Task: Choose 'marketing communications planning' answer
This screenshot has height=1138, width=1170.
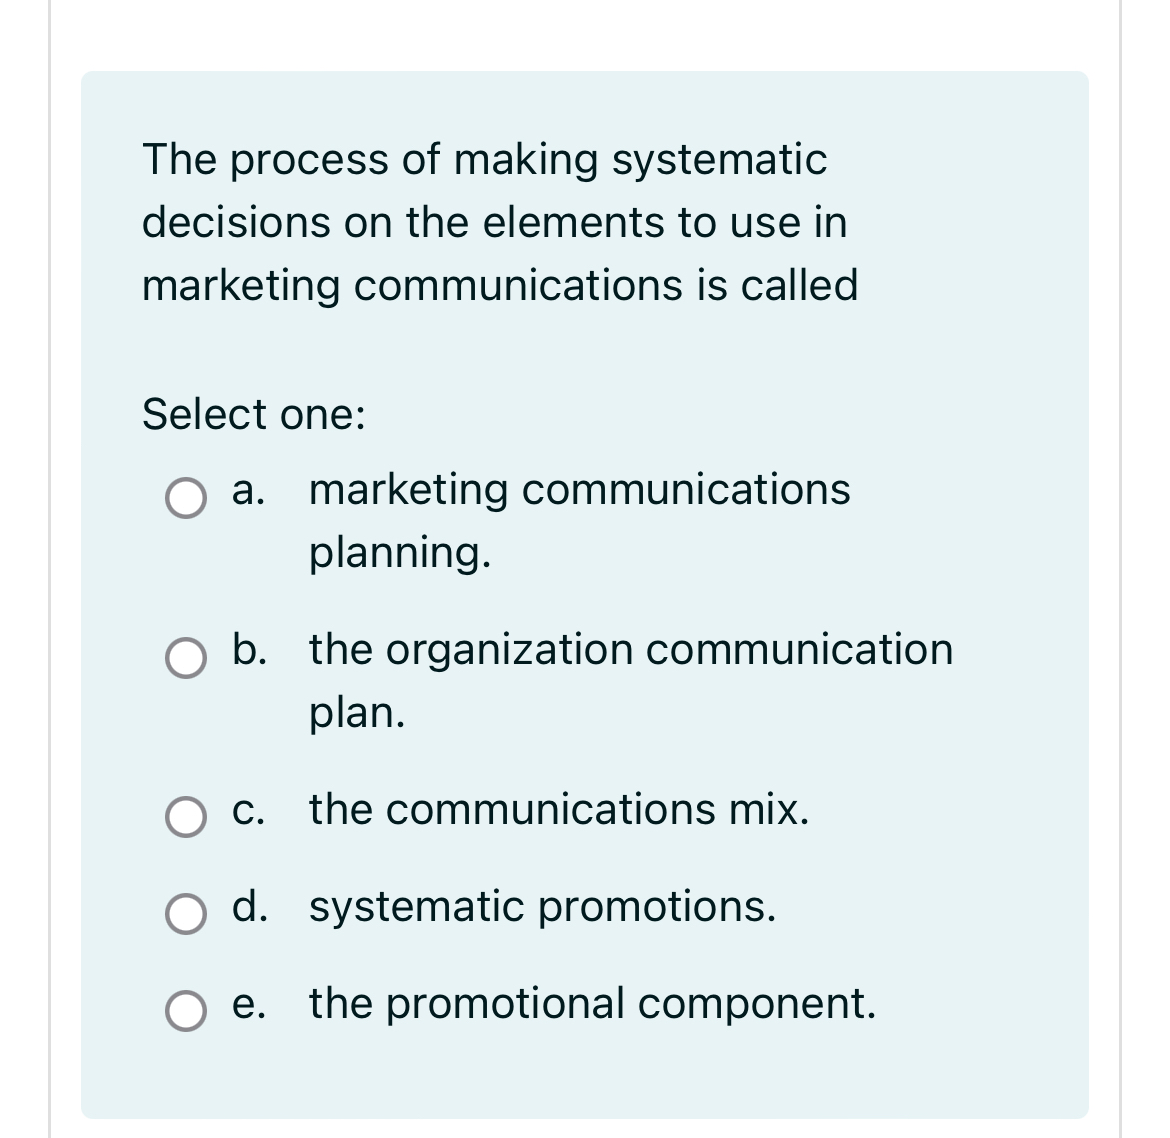Action: (578, 490)
